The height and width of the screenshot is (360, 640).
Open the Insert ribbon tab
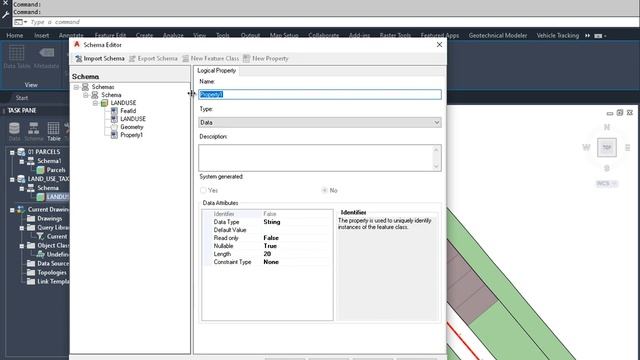click(42, 36)
